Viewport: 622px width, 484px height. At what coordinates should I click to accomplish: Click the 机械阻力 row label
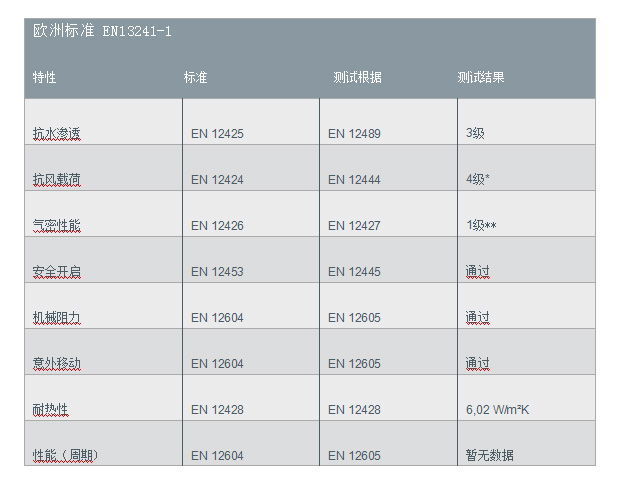coord(56,318)
